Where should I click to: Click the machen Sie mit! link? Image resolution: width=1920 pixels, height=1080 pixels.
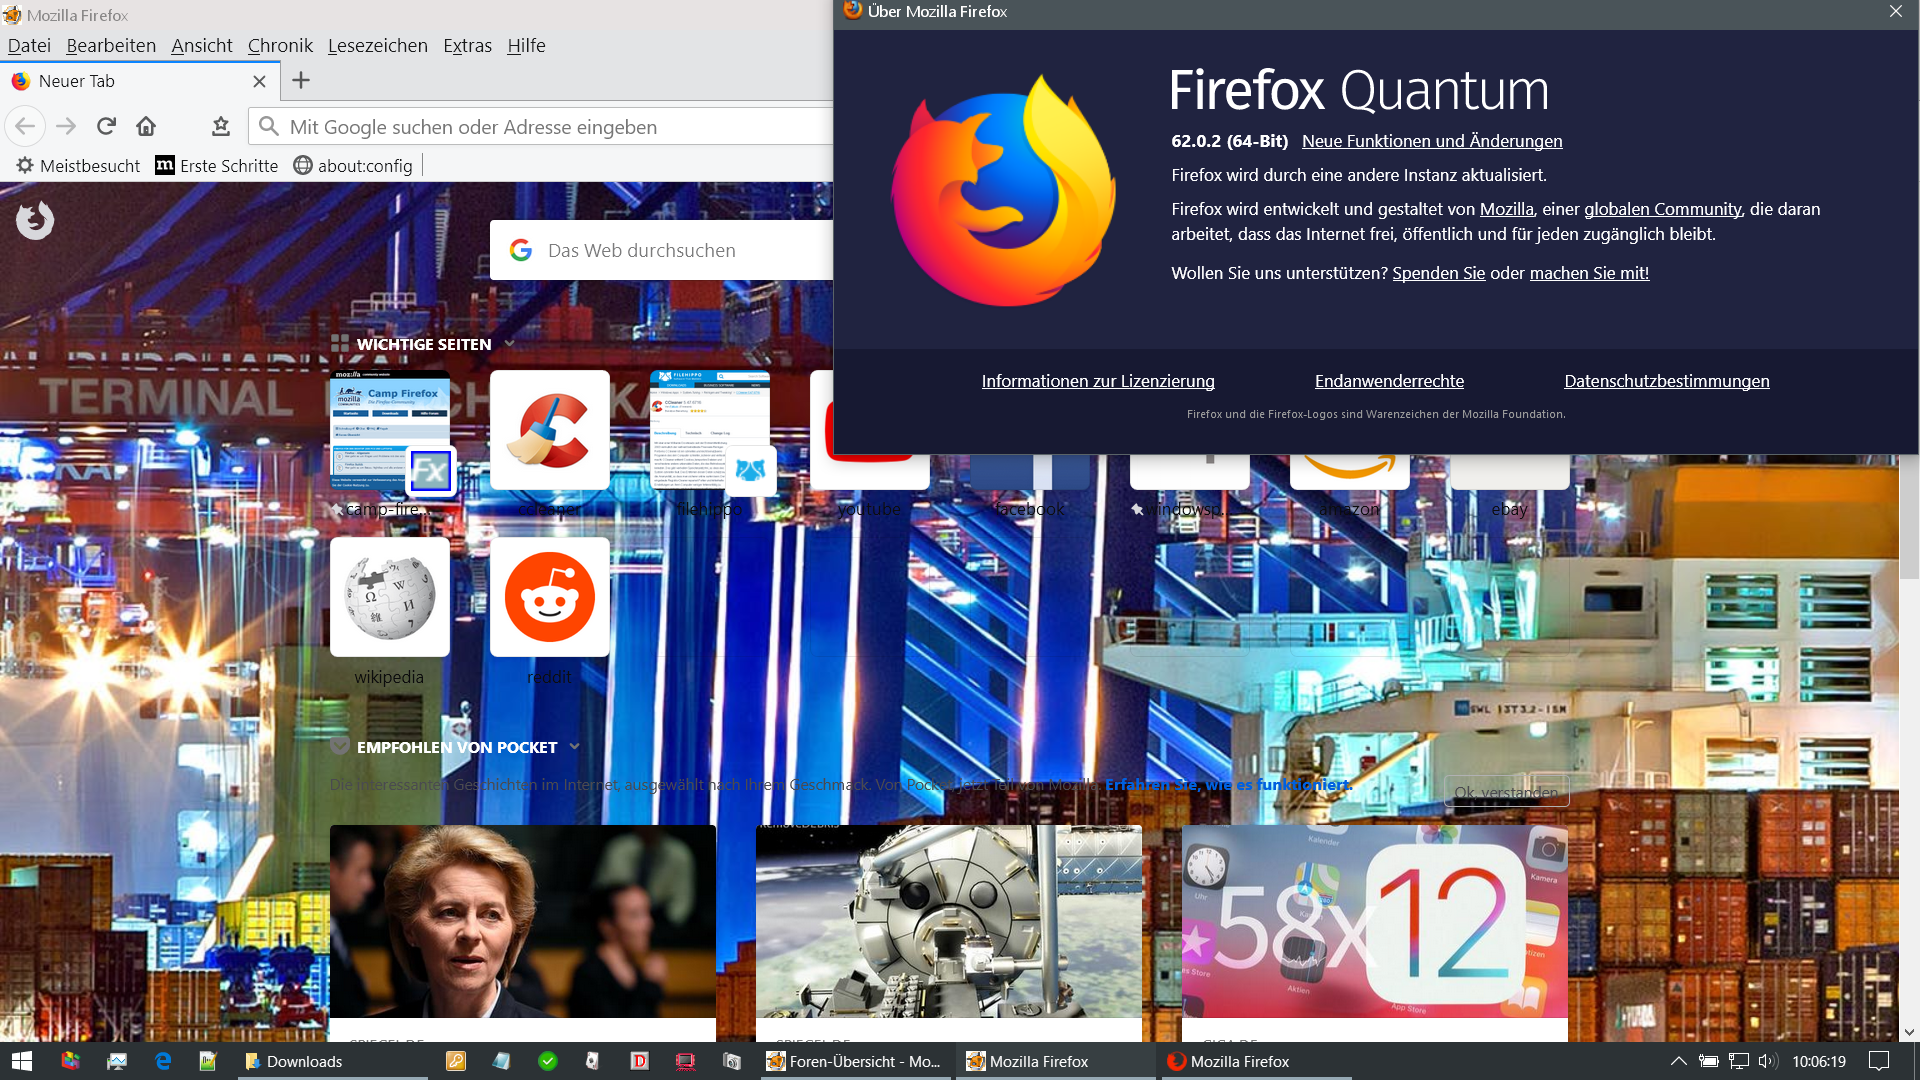coord(1589,273)
